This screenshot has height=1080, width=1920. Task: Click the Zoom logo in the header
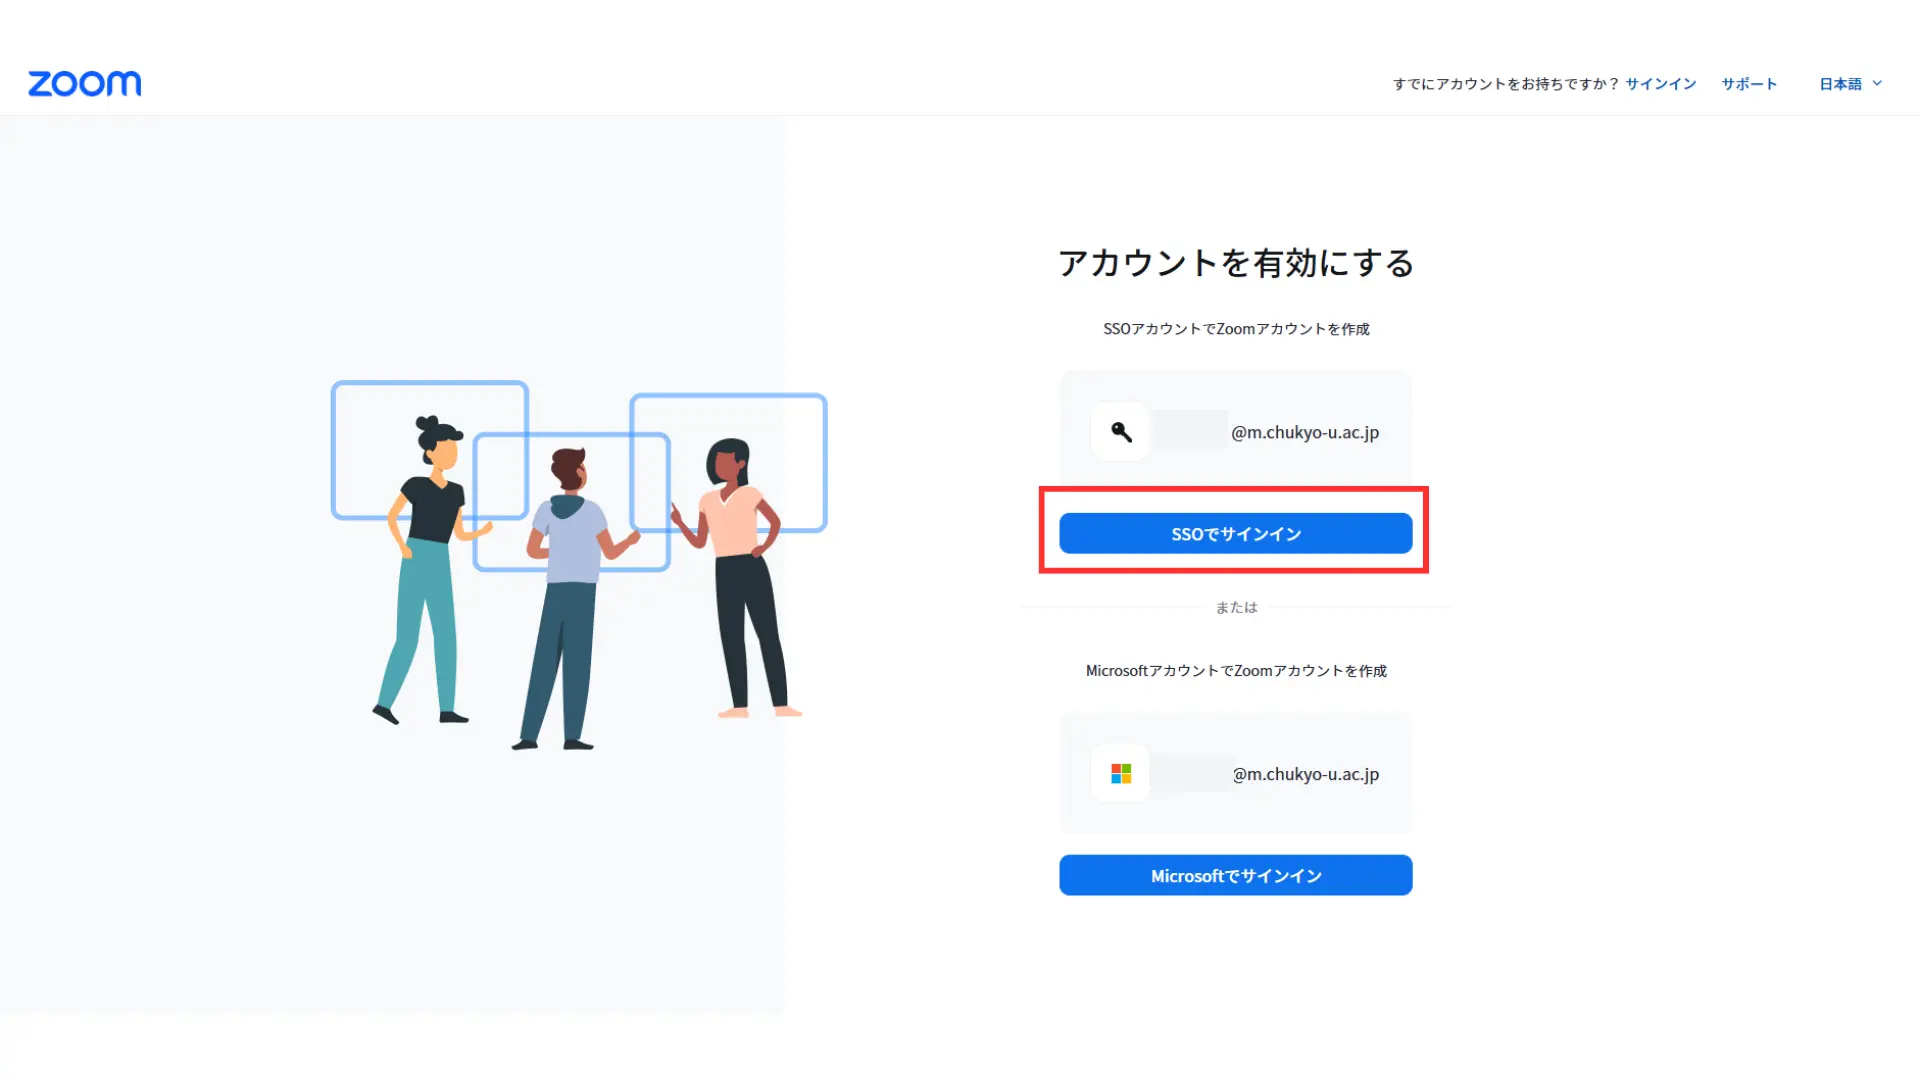84,83
